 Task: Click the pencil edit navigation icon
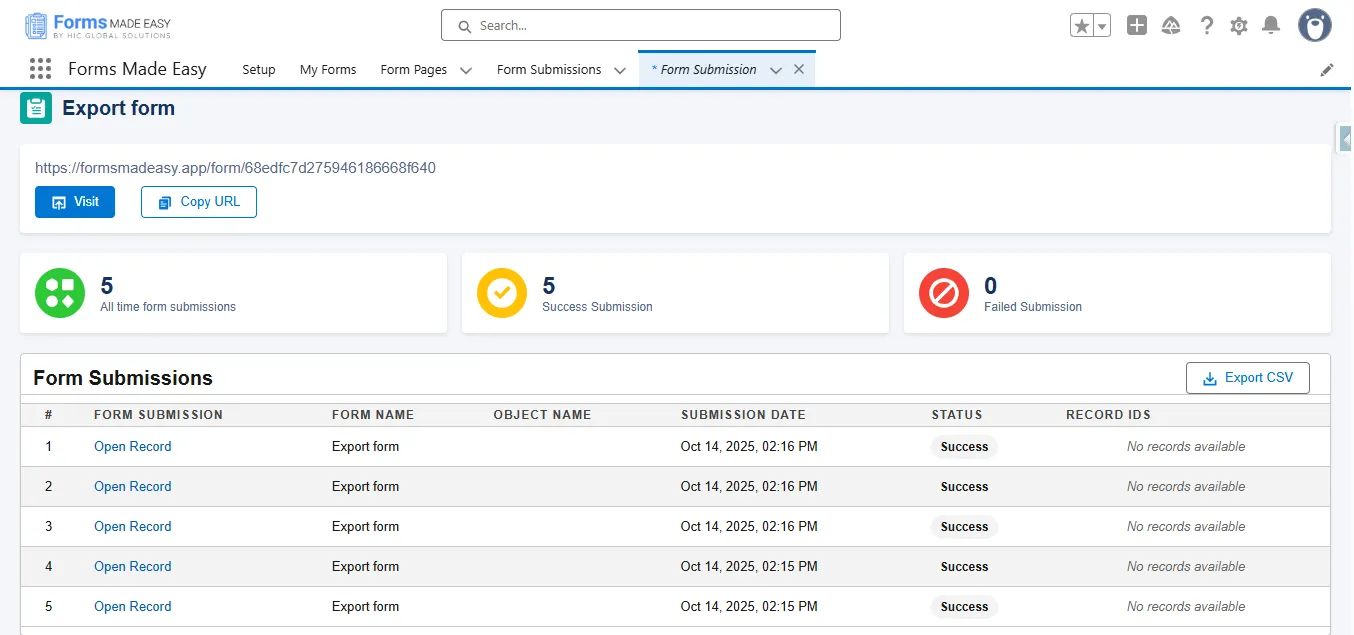tap(1327, 70)
